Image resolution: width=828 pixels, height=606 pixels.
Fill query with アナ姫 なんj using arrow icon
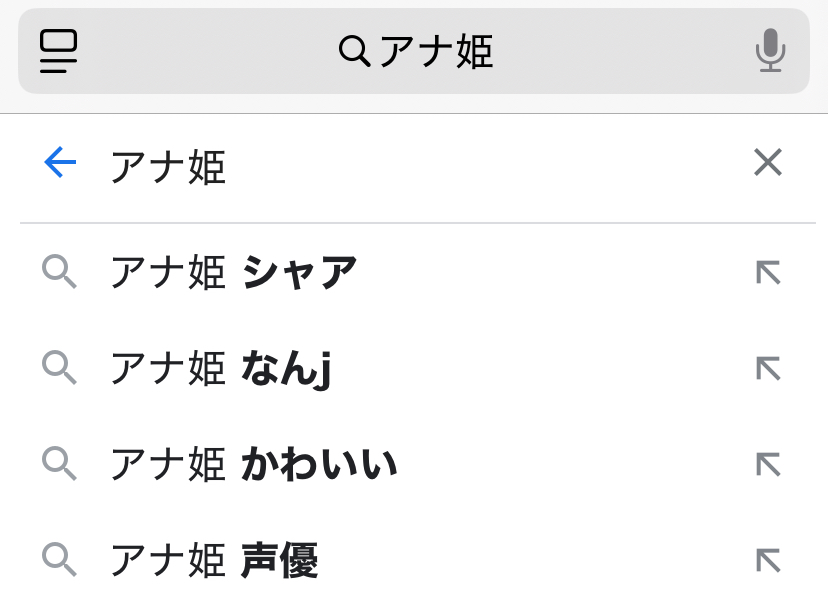[768, 368]
